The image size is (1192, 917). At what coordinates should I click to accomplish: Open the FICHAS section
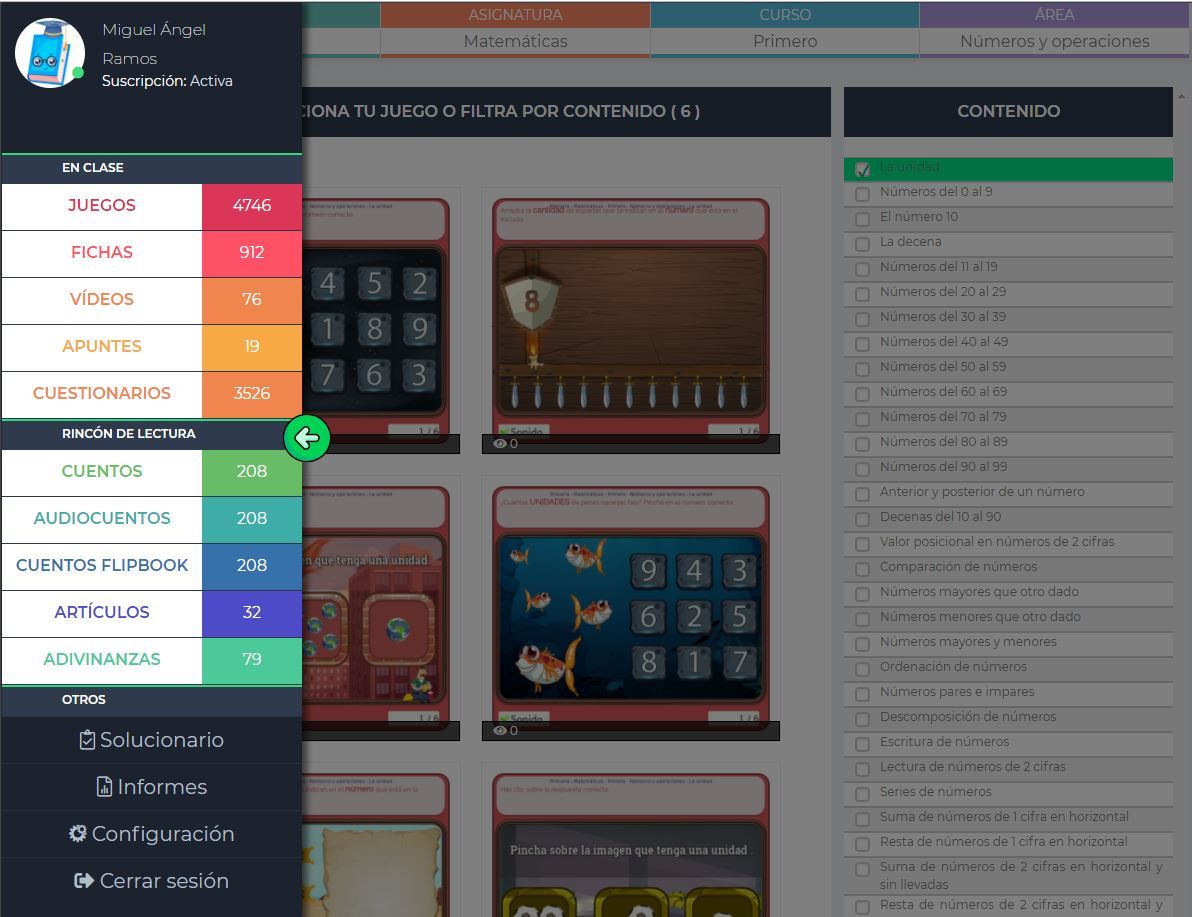click(x=102, y=253)
